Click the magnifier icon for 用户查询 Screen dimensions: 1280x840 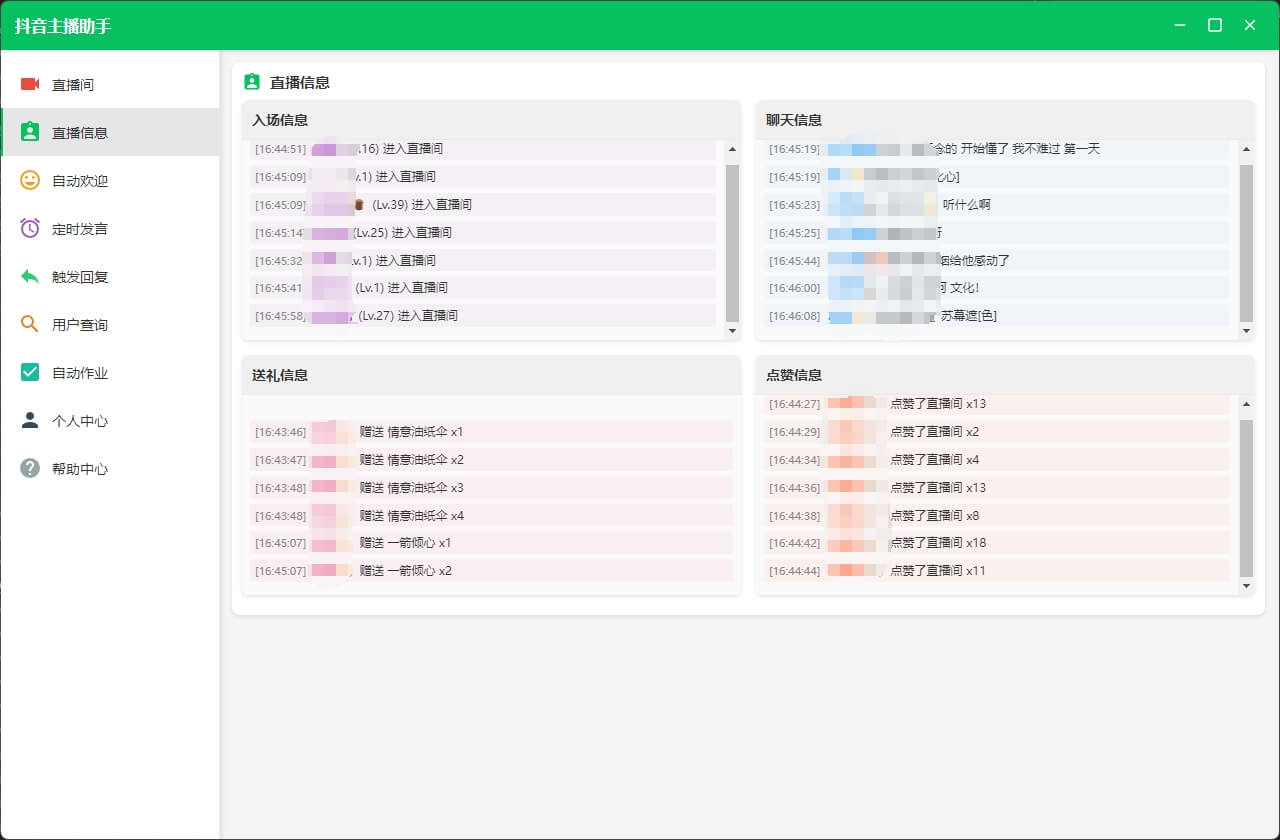pyautogui.click(x=30, y=324)
